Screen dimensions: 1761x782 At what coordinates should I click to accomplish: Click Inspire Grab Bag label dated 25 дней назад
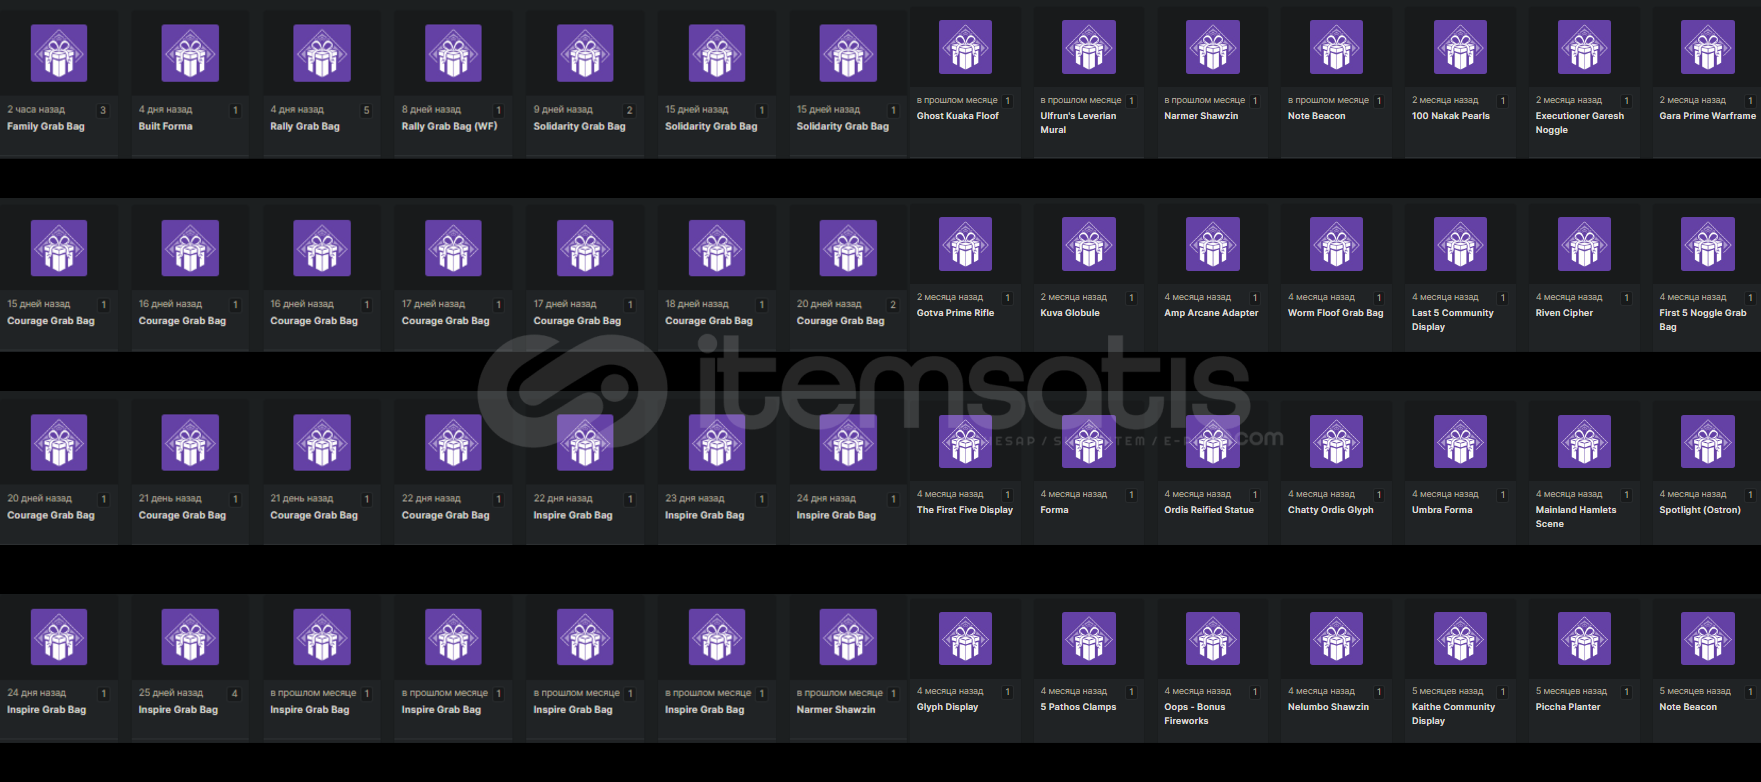(178, 710)
